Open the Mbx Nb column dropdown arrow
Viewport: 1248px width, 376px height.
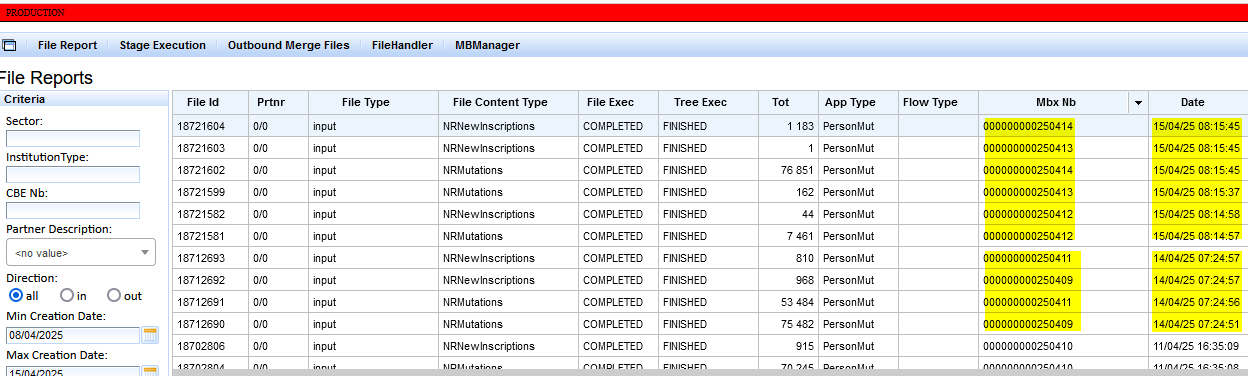coord(1138,102)
